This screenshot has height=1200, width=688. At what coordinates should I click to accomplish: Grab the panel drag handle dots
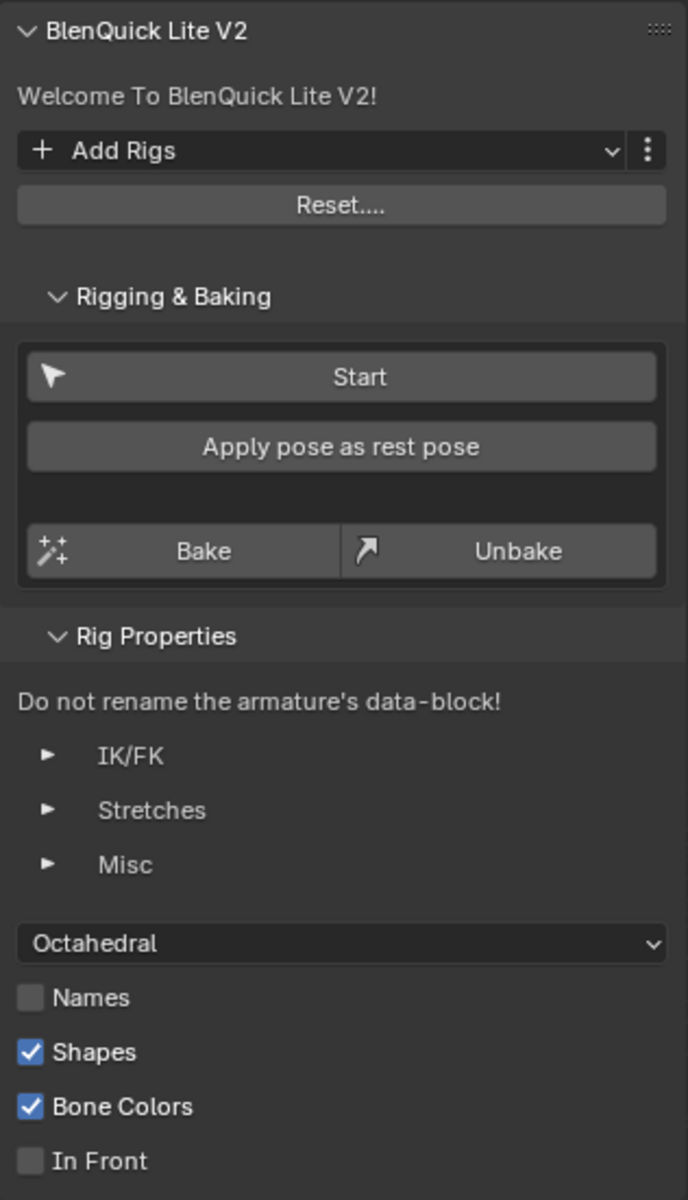[x=659, y=30]
